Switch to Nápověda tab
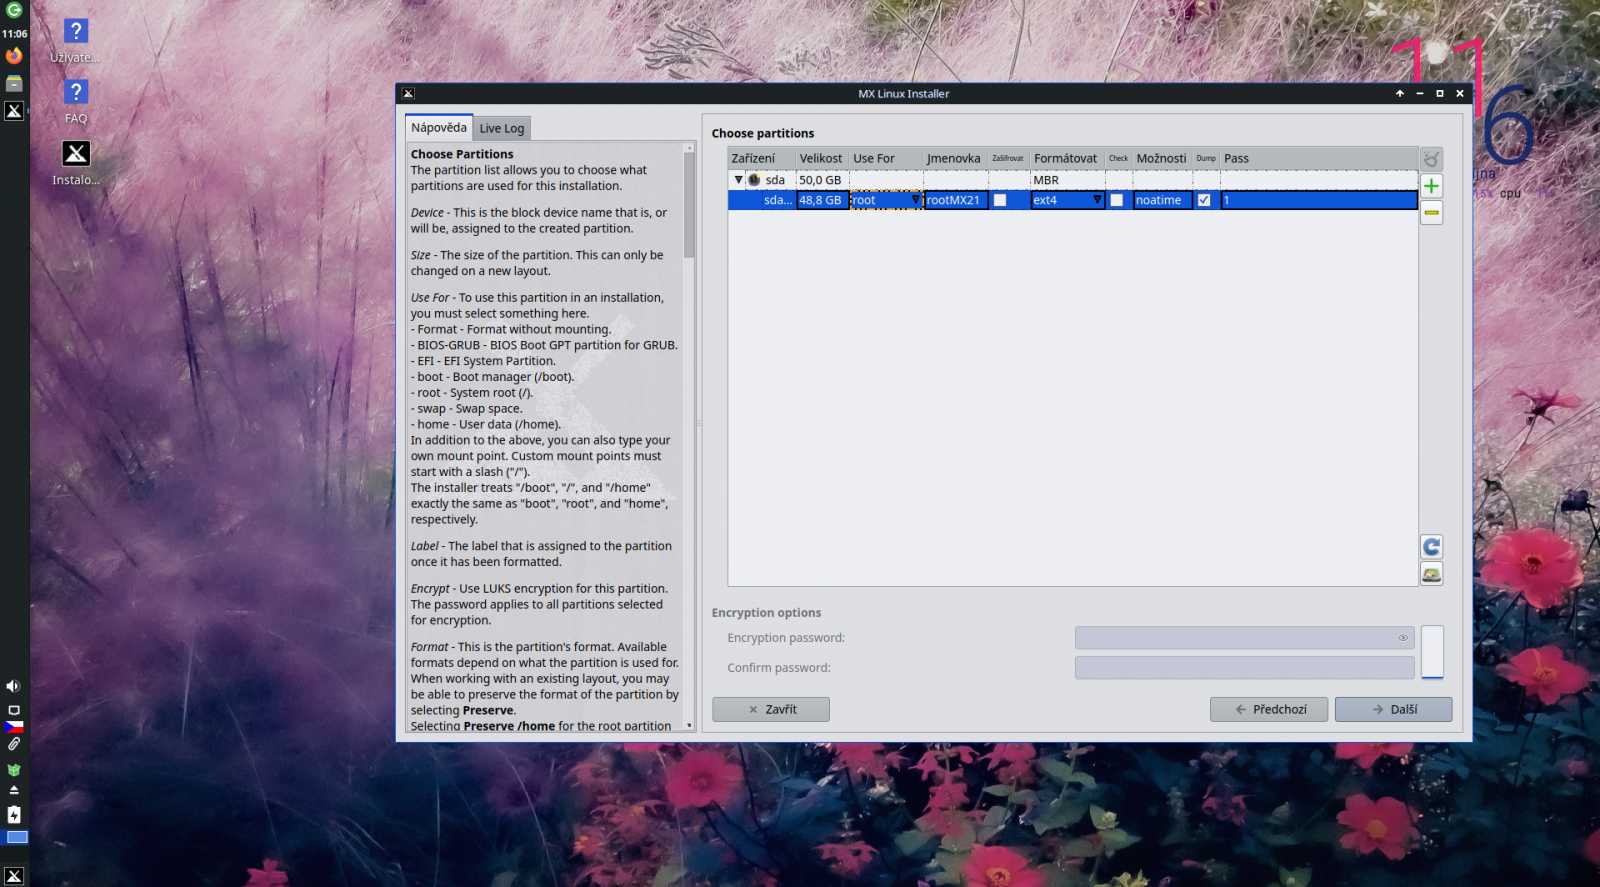 pyautogui.click(x=438, y=128)
